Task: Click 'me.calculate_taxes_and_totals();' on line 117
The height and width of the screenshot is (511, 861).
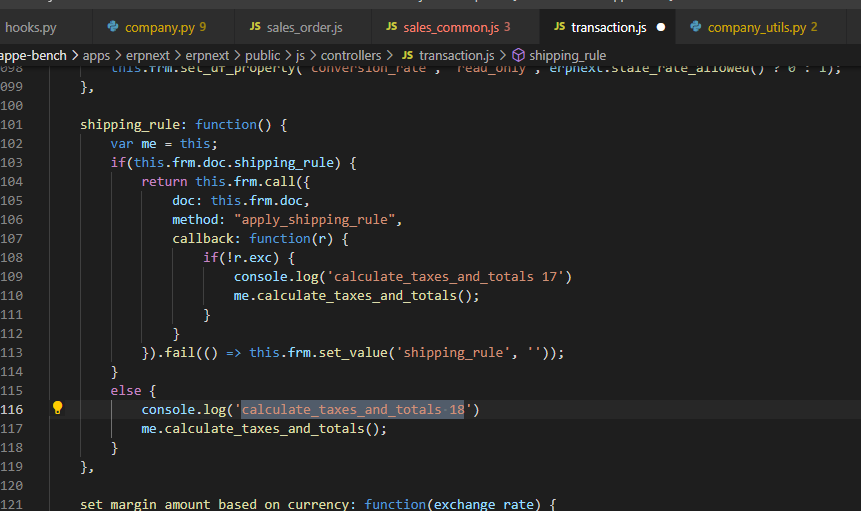Action: point(264,429)
